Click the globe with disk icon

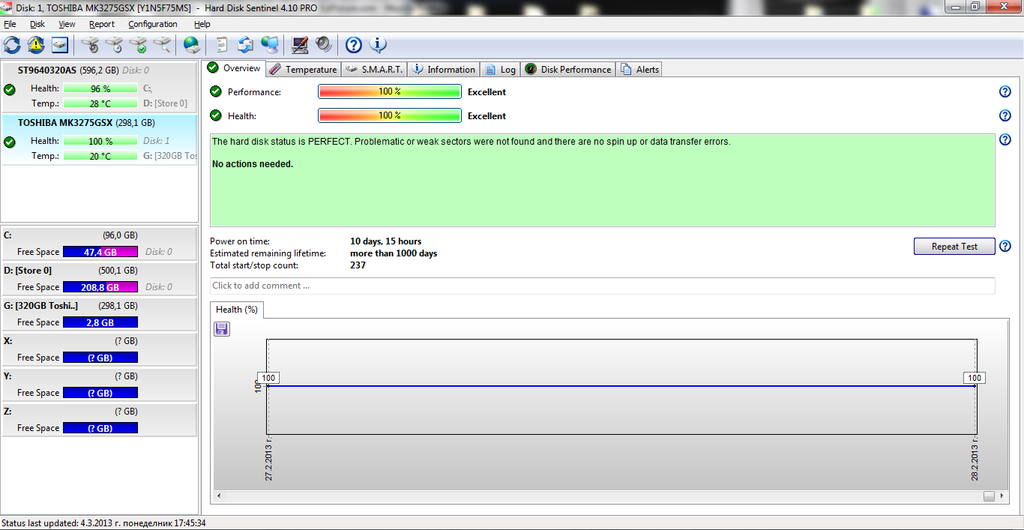click(191, 45)
